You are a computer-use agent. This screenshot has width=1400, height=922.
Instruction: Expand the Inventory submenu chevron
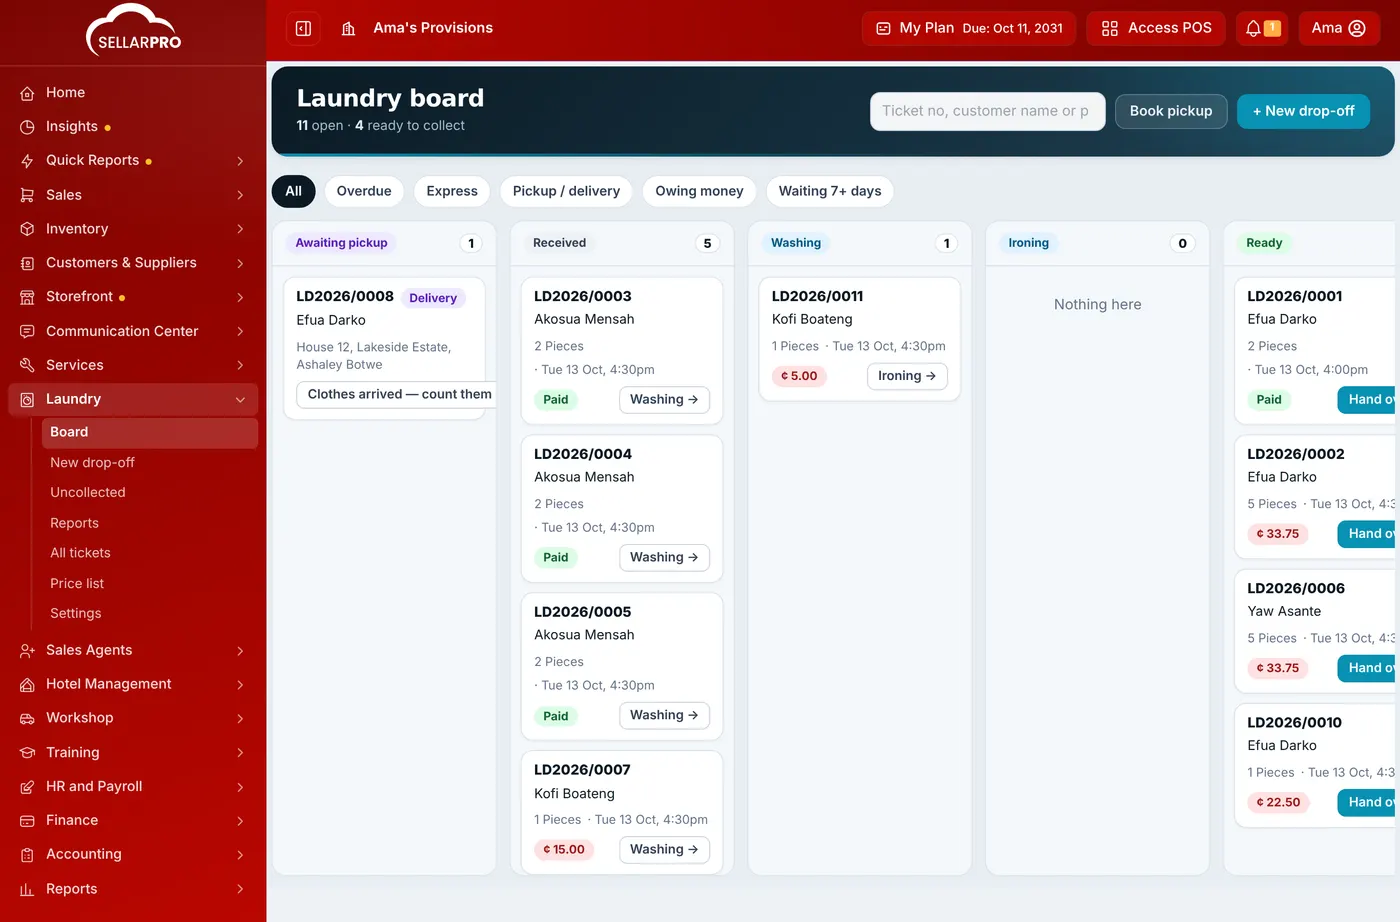[x=240, y=229]
